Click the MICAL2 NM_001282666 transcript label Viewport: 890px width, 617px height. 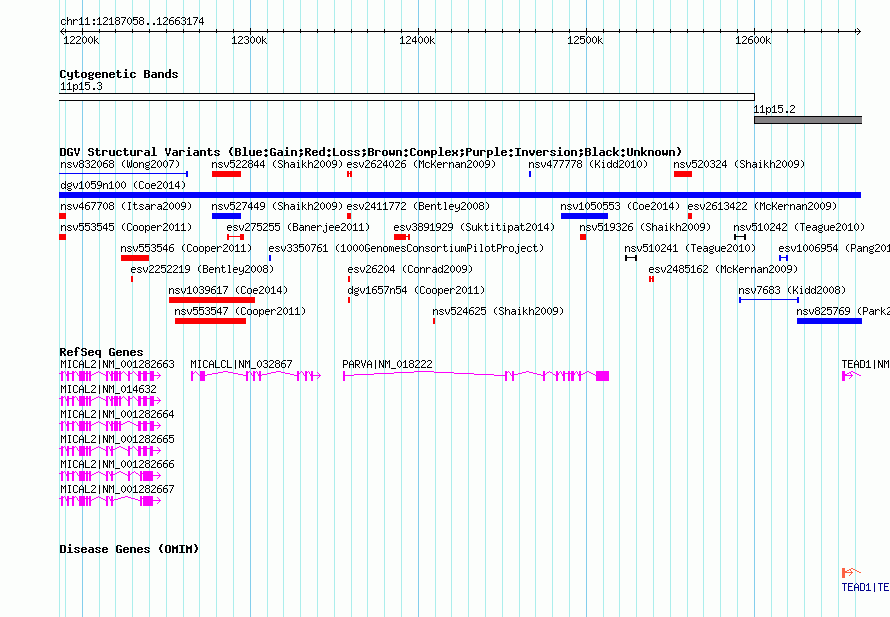(117, 464)
